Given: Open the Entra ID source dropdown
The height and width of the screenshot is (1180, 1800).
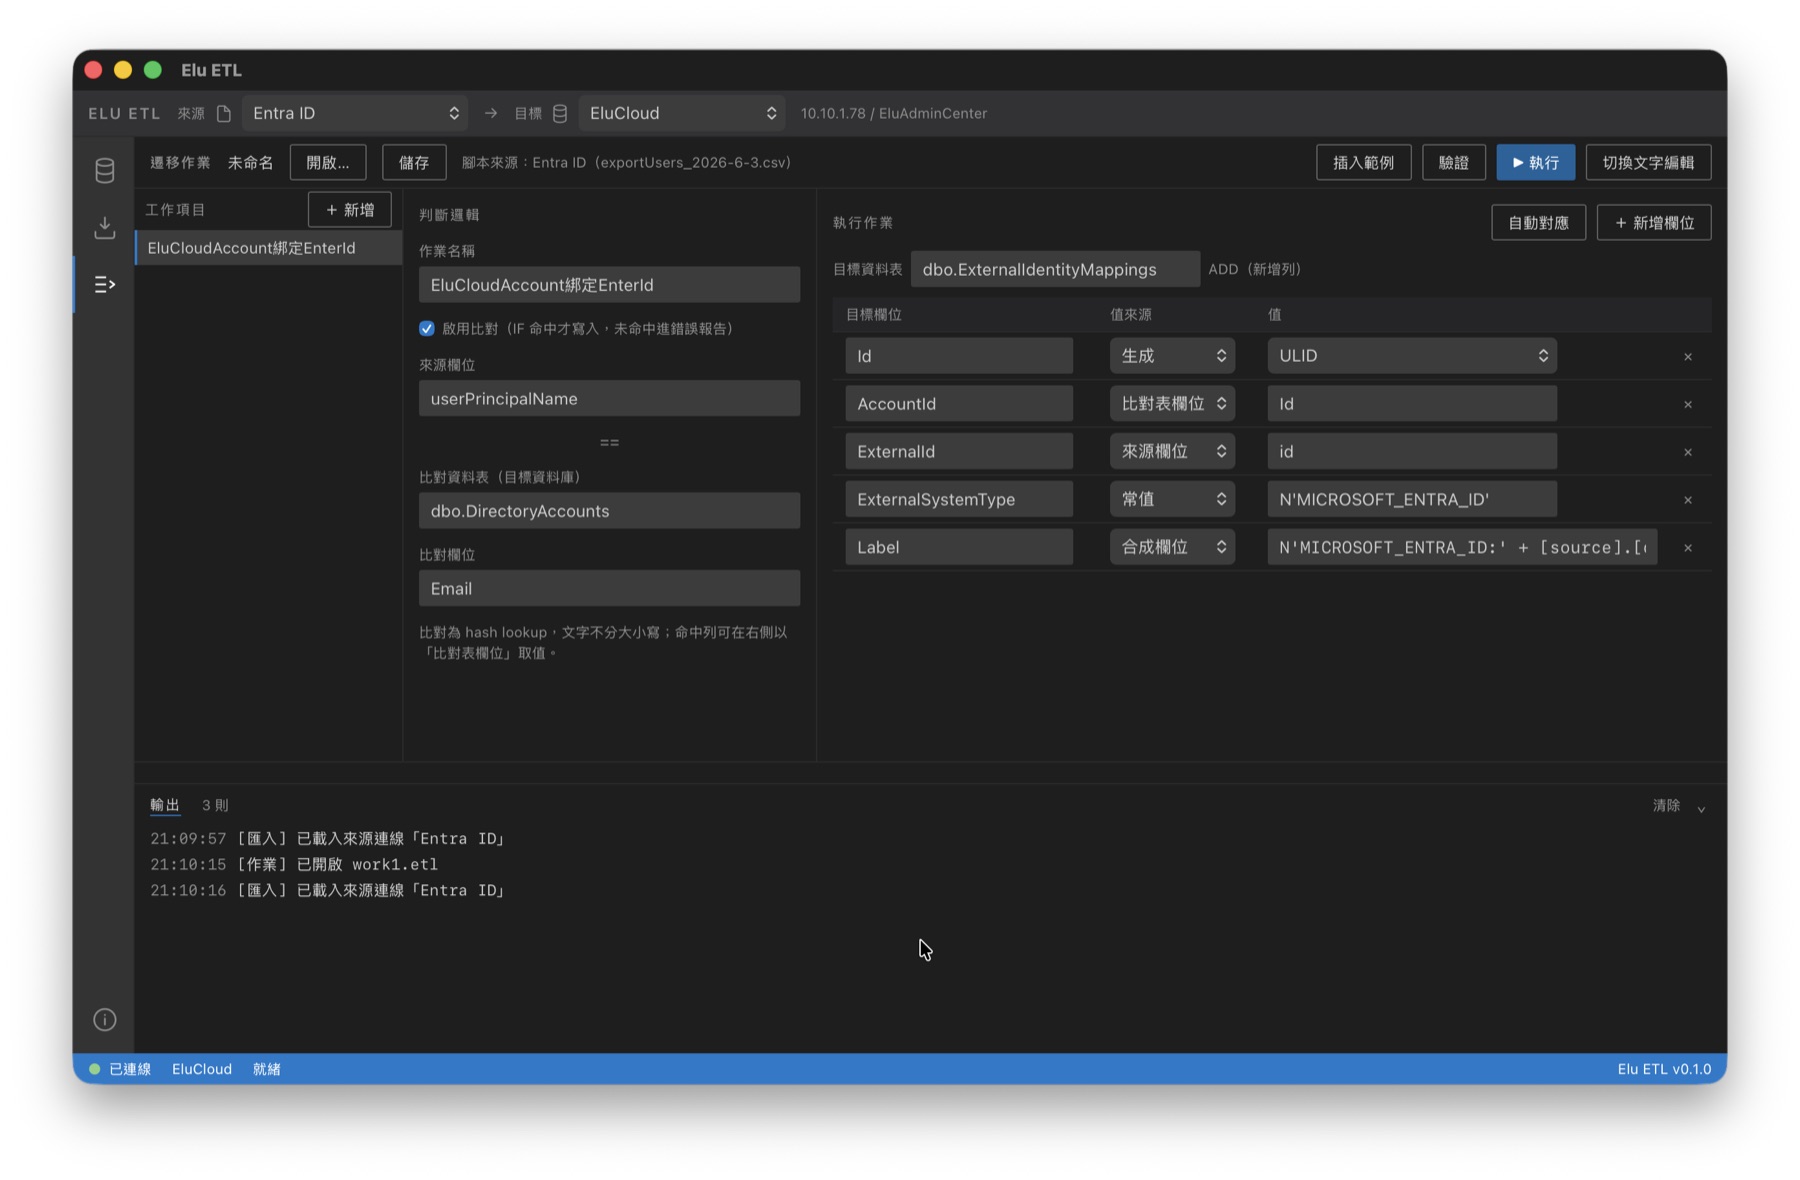Looking at the screenshot, I should 355,113.
